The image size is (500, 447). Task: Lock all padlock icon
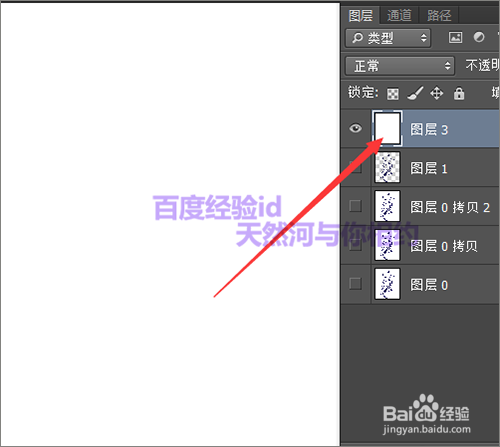459,93
